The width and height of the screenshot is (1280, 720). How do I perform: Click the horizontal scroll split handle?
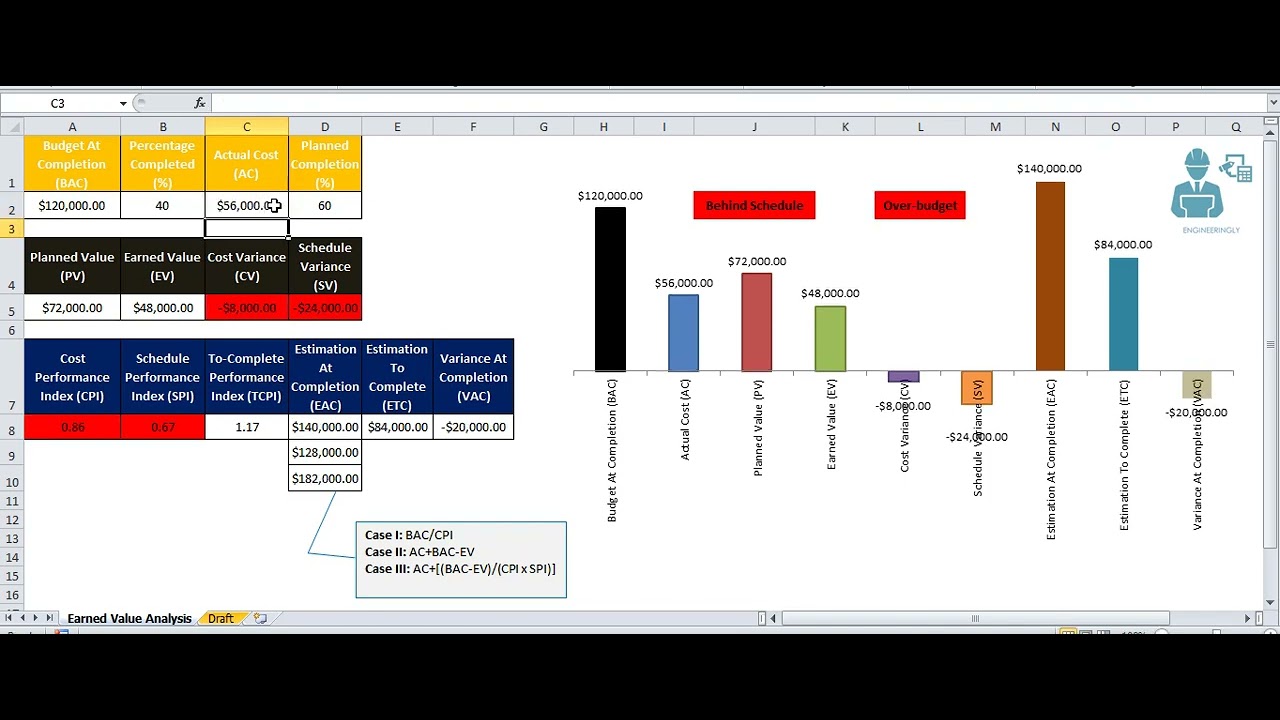pos(762,618)
